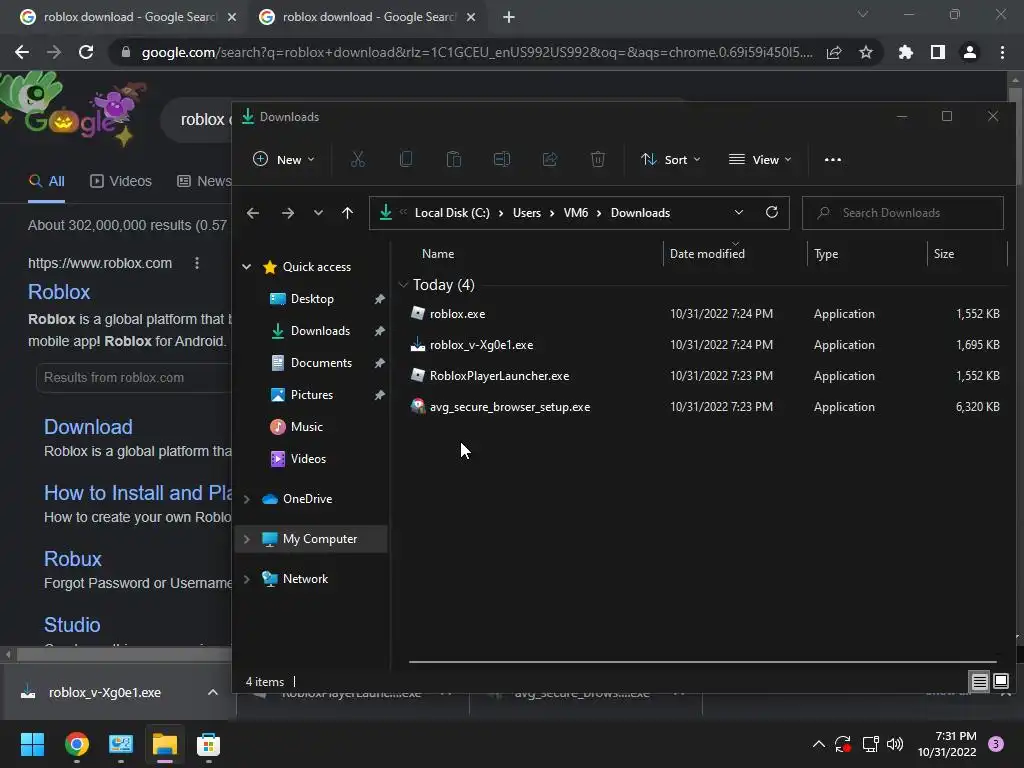
Task: Switch to second roblox download Chrome tab
Action: [367, 17]
